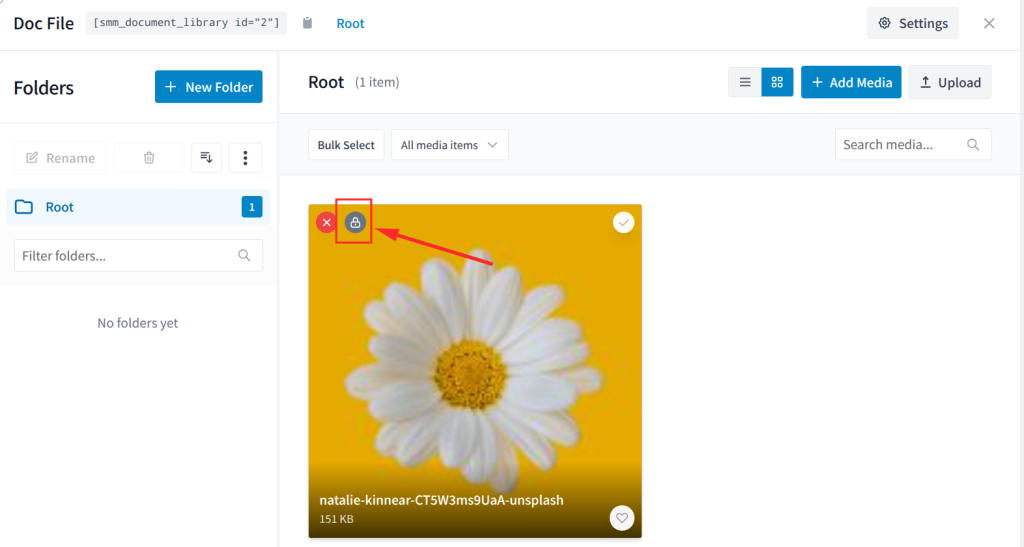The height and width of the screenshot is (547, 1024).
Task: Remove the daisy image with red X
Action: click(327, 223)
